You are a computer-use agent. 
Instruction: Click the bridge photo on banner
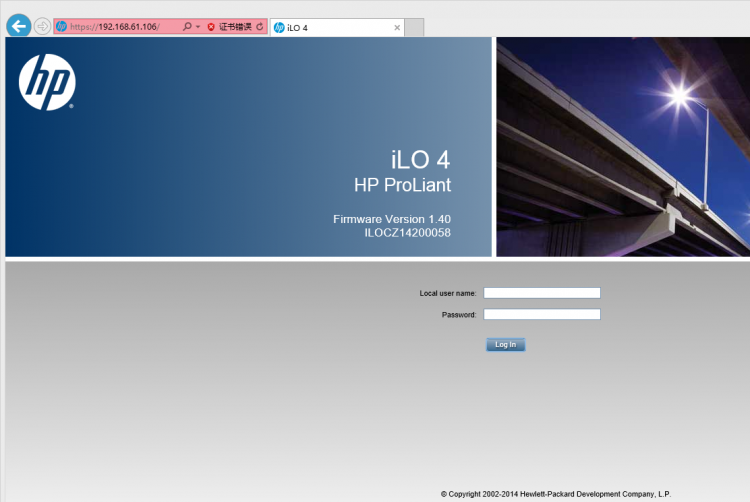coord(623,147)
